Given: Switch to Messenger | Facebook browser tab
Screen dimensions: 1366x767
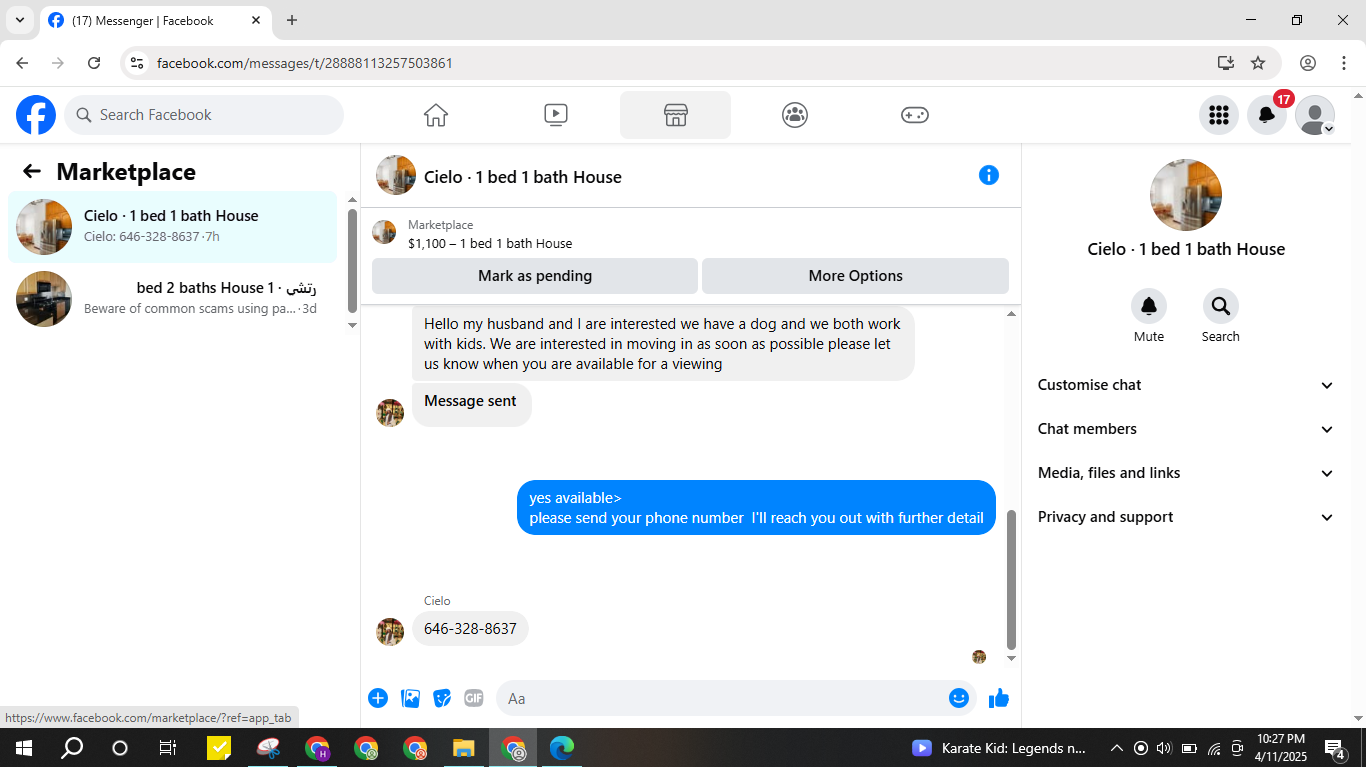Looking at the screenshot, I should click(x=155, y=20).
